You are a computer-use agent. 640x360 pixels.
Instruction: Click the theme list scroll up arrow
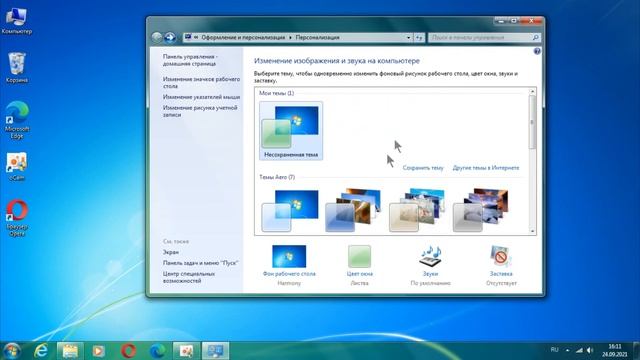point(532,91)
